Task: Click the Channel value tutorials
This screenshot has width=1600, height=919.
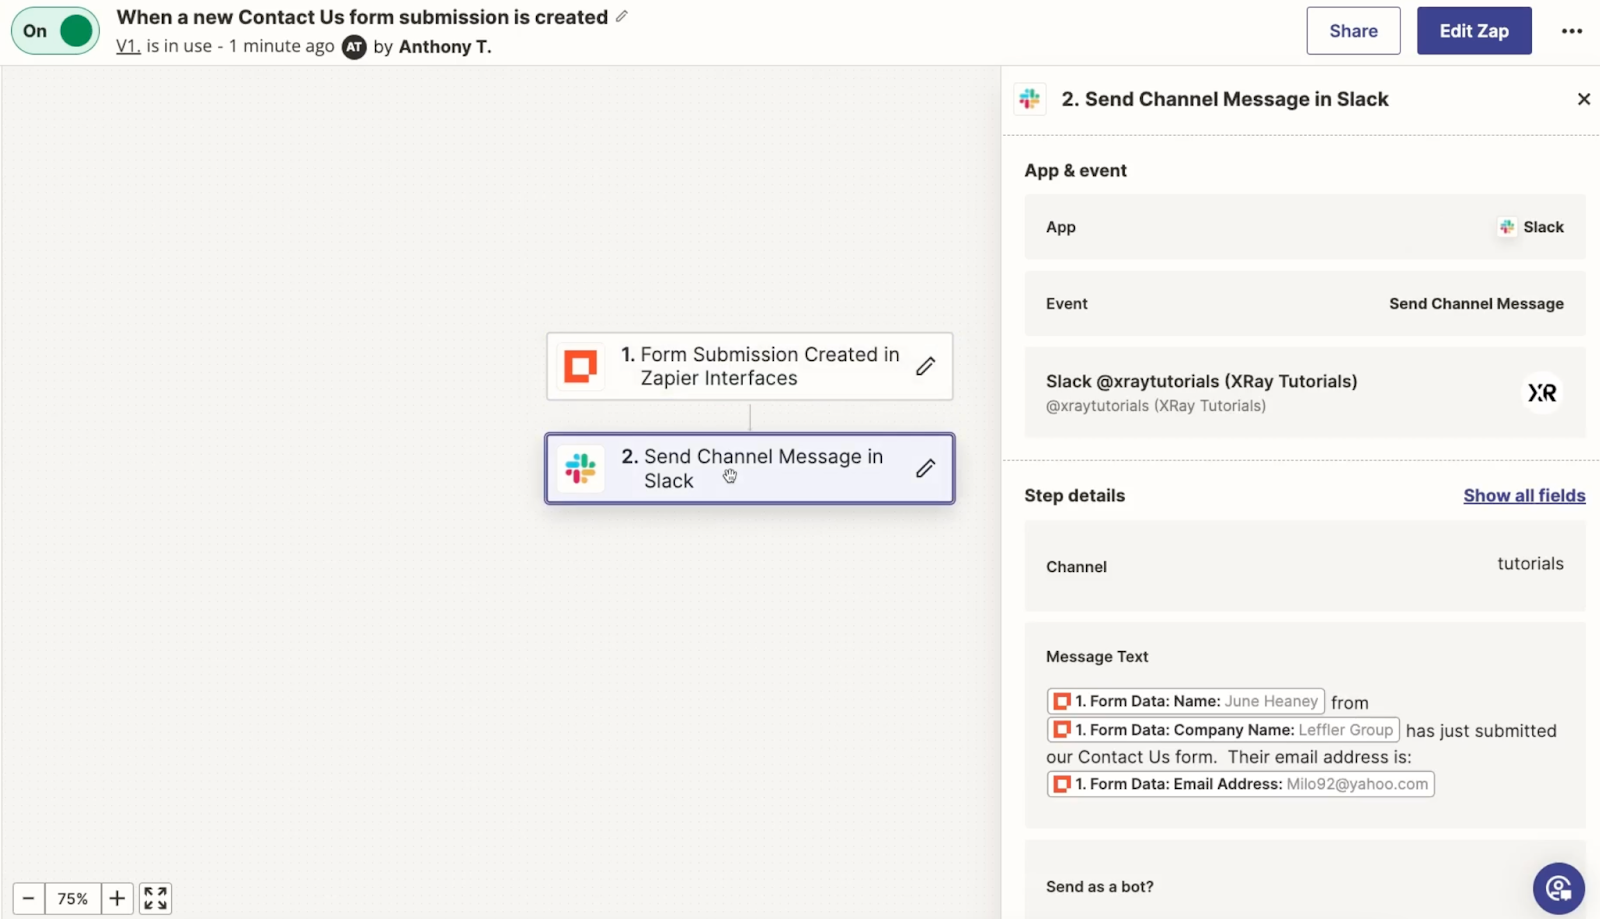Action: [x=1530, y=564]
